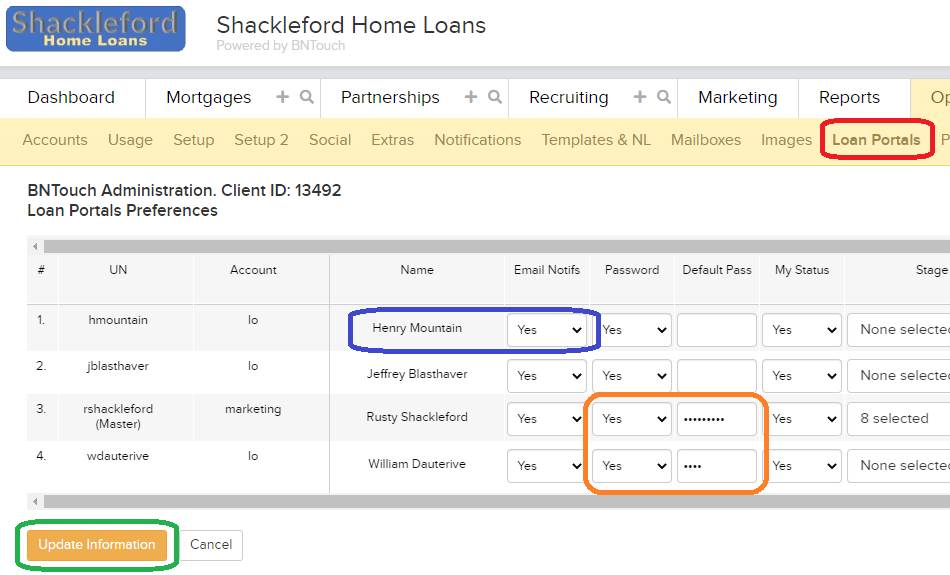Open Password dropdown for Henry Mountain
Viewport: 950px width, 575px height.
(x=632, y=330)
